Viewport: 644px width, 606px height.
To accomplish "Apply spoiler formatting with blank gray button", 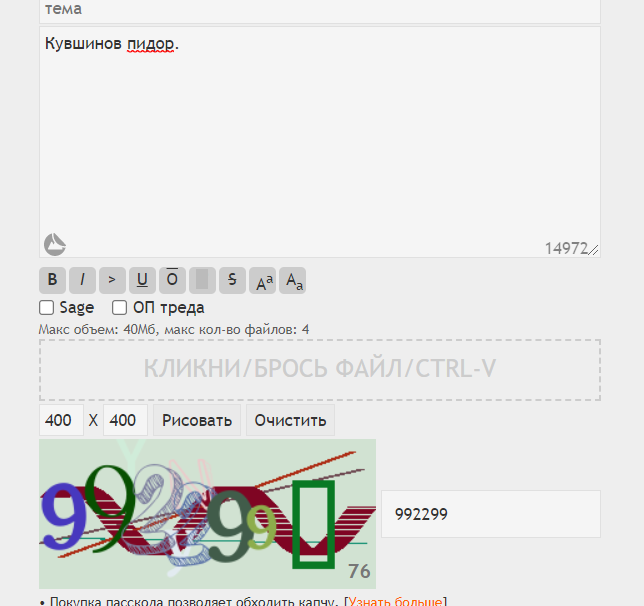I will pos(202,280).
